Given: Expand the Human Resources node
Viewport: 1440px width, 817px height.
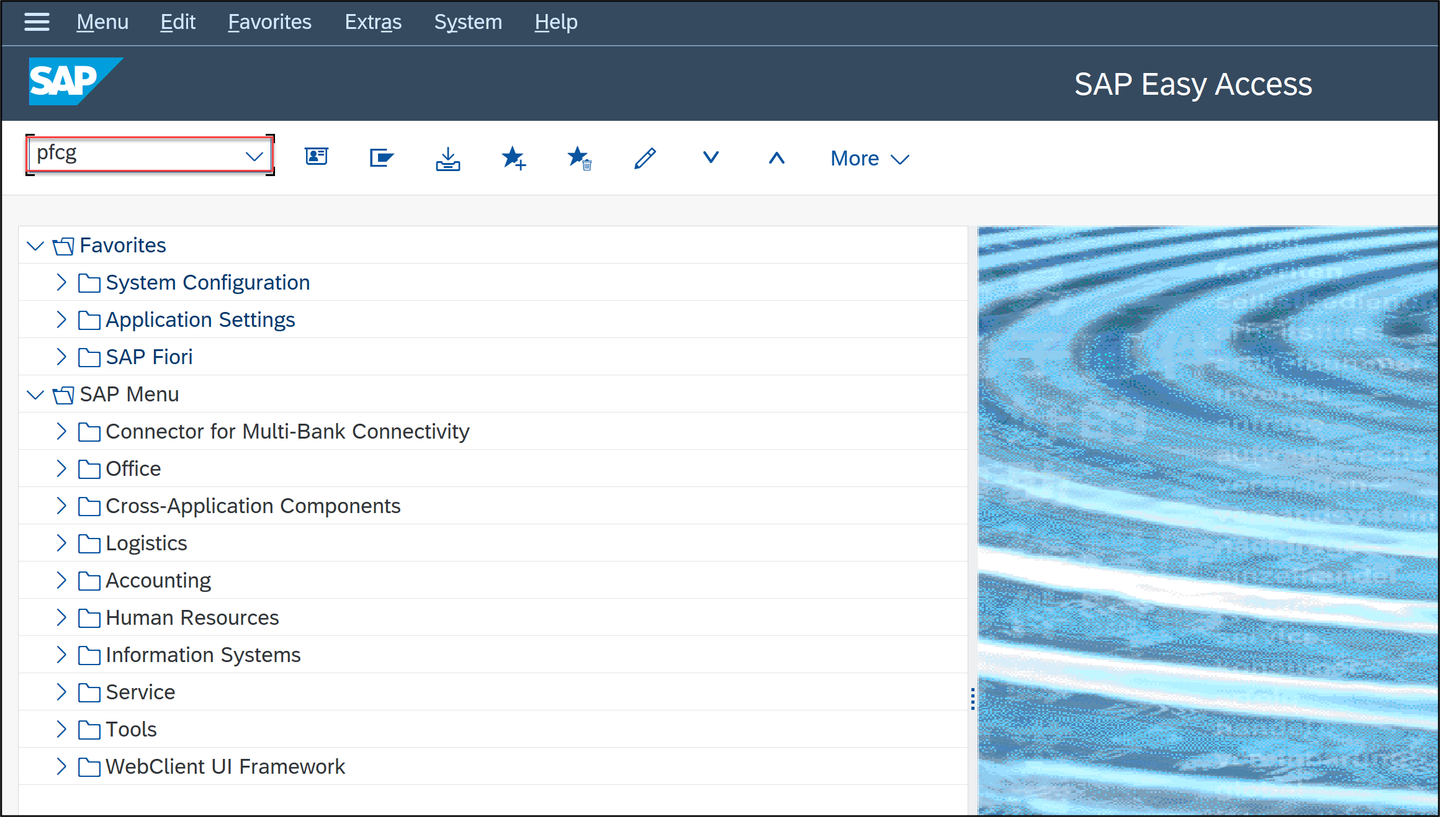Looking at the screenshot, I should (61, 618).
